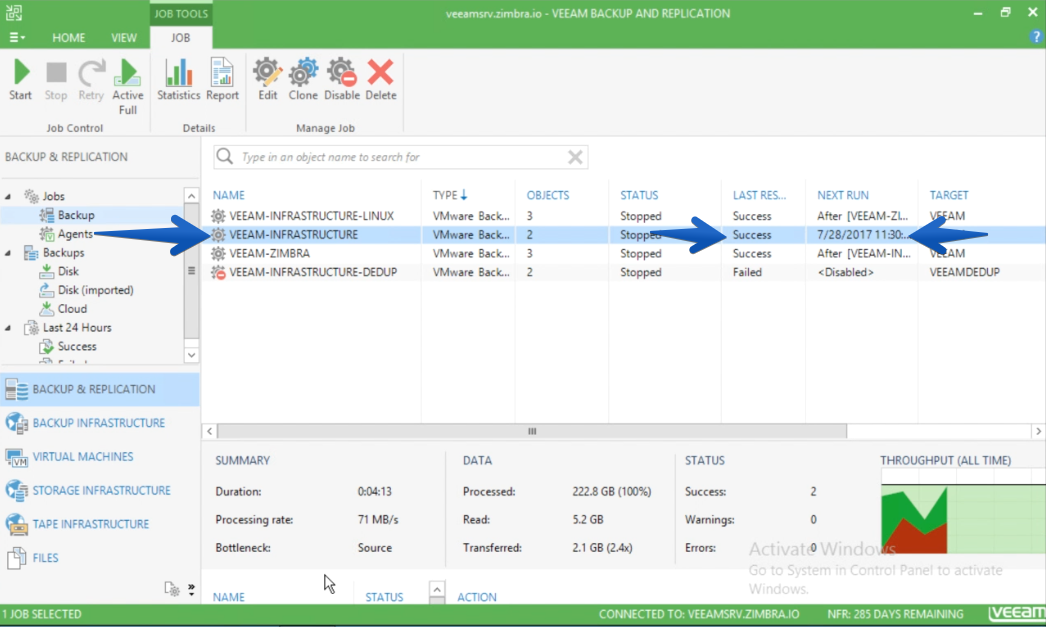The image size is (1046, 627).
Task: Collapse the Jobs tree node
Action: [x=8, y=196]
